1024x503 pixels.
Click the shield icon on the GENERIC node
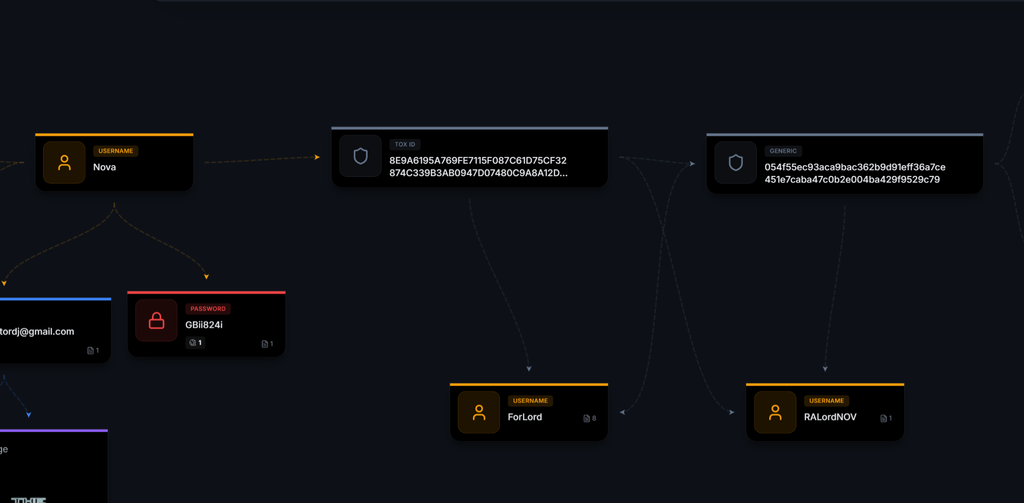[735, 163]
